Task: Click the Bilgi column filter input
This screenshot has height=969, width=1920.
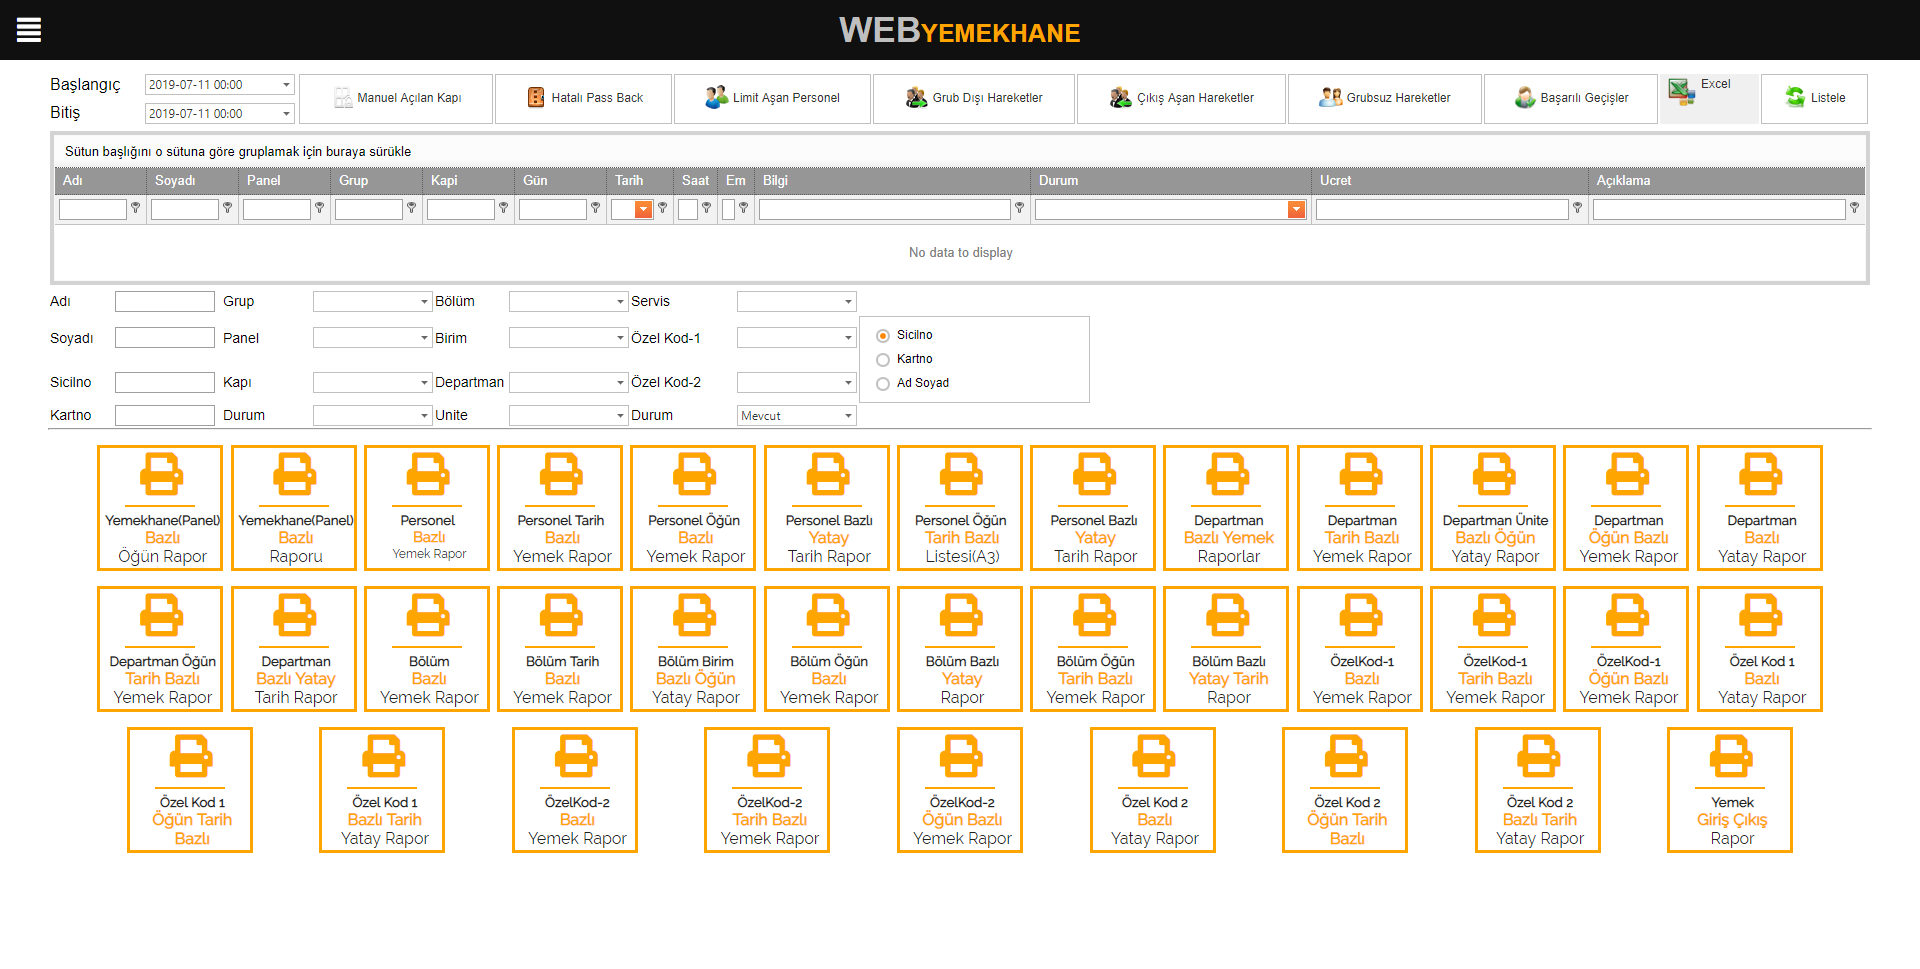Action: pyautogui.click(x=884, y=209)
